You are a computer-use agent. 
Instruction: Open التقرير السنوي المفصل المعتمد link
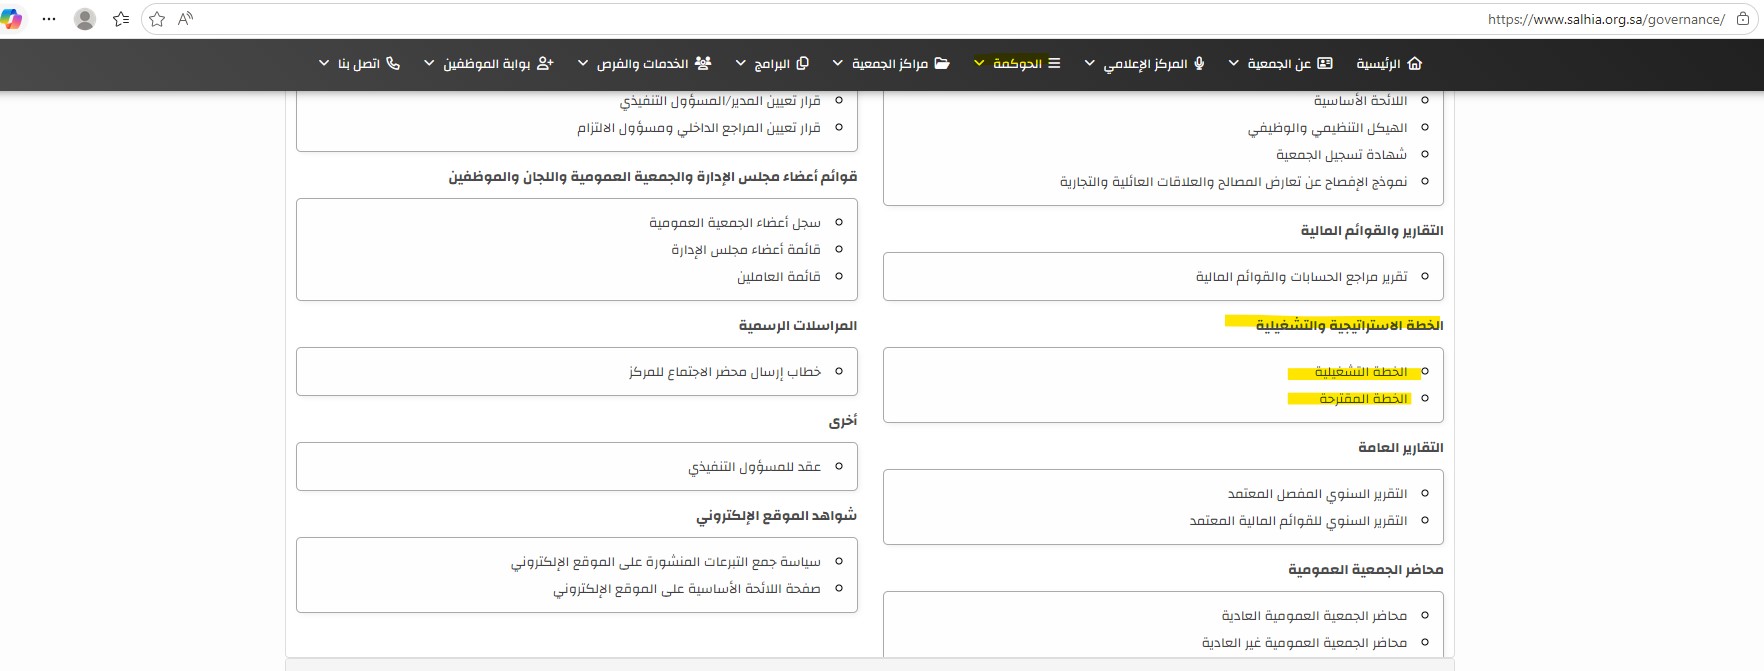(1318, 494)
